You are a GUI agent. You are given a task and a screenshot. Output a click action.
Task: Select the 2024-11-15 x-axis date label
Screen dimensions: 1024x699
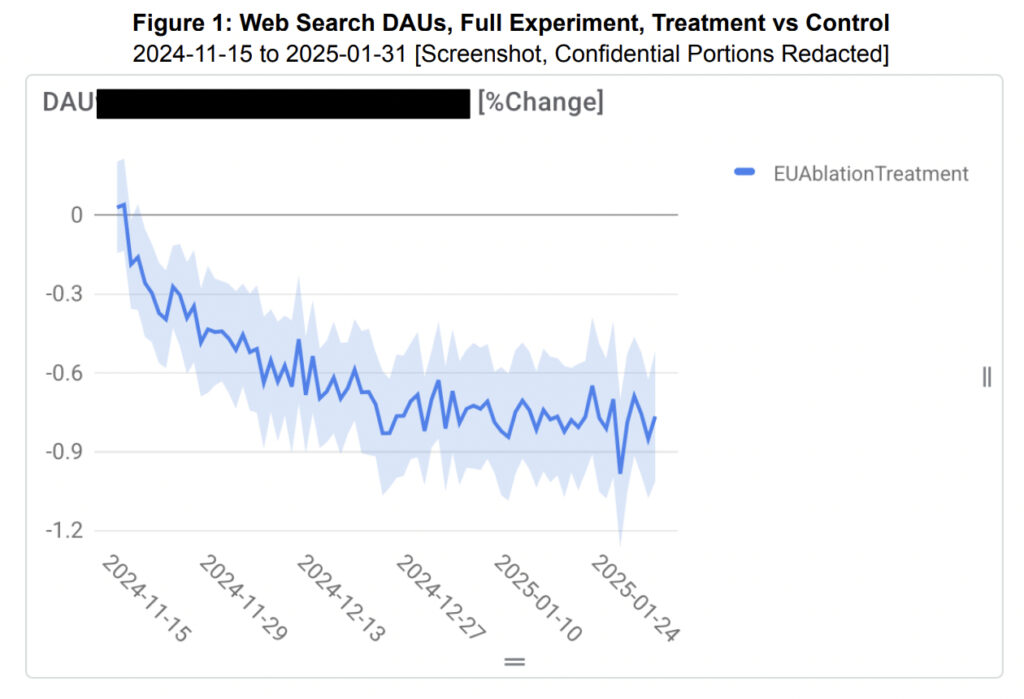click(x=146, y=599)
